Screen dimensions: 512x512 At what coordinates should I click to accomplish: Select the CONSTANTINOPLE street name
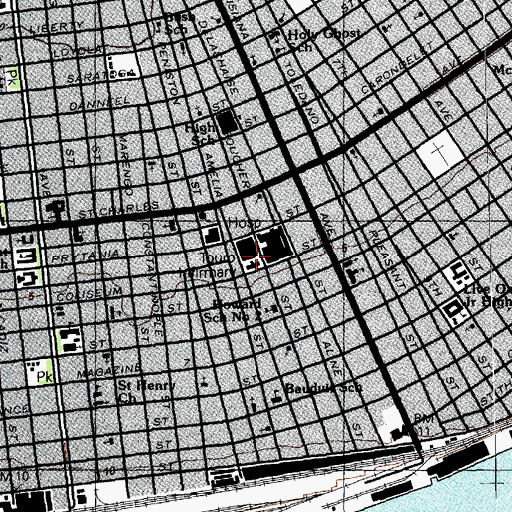[152, 278]
